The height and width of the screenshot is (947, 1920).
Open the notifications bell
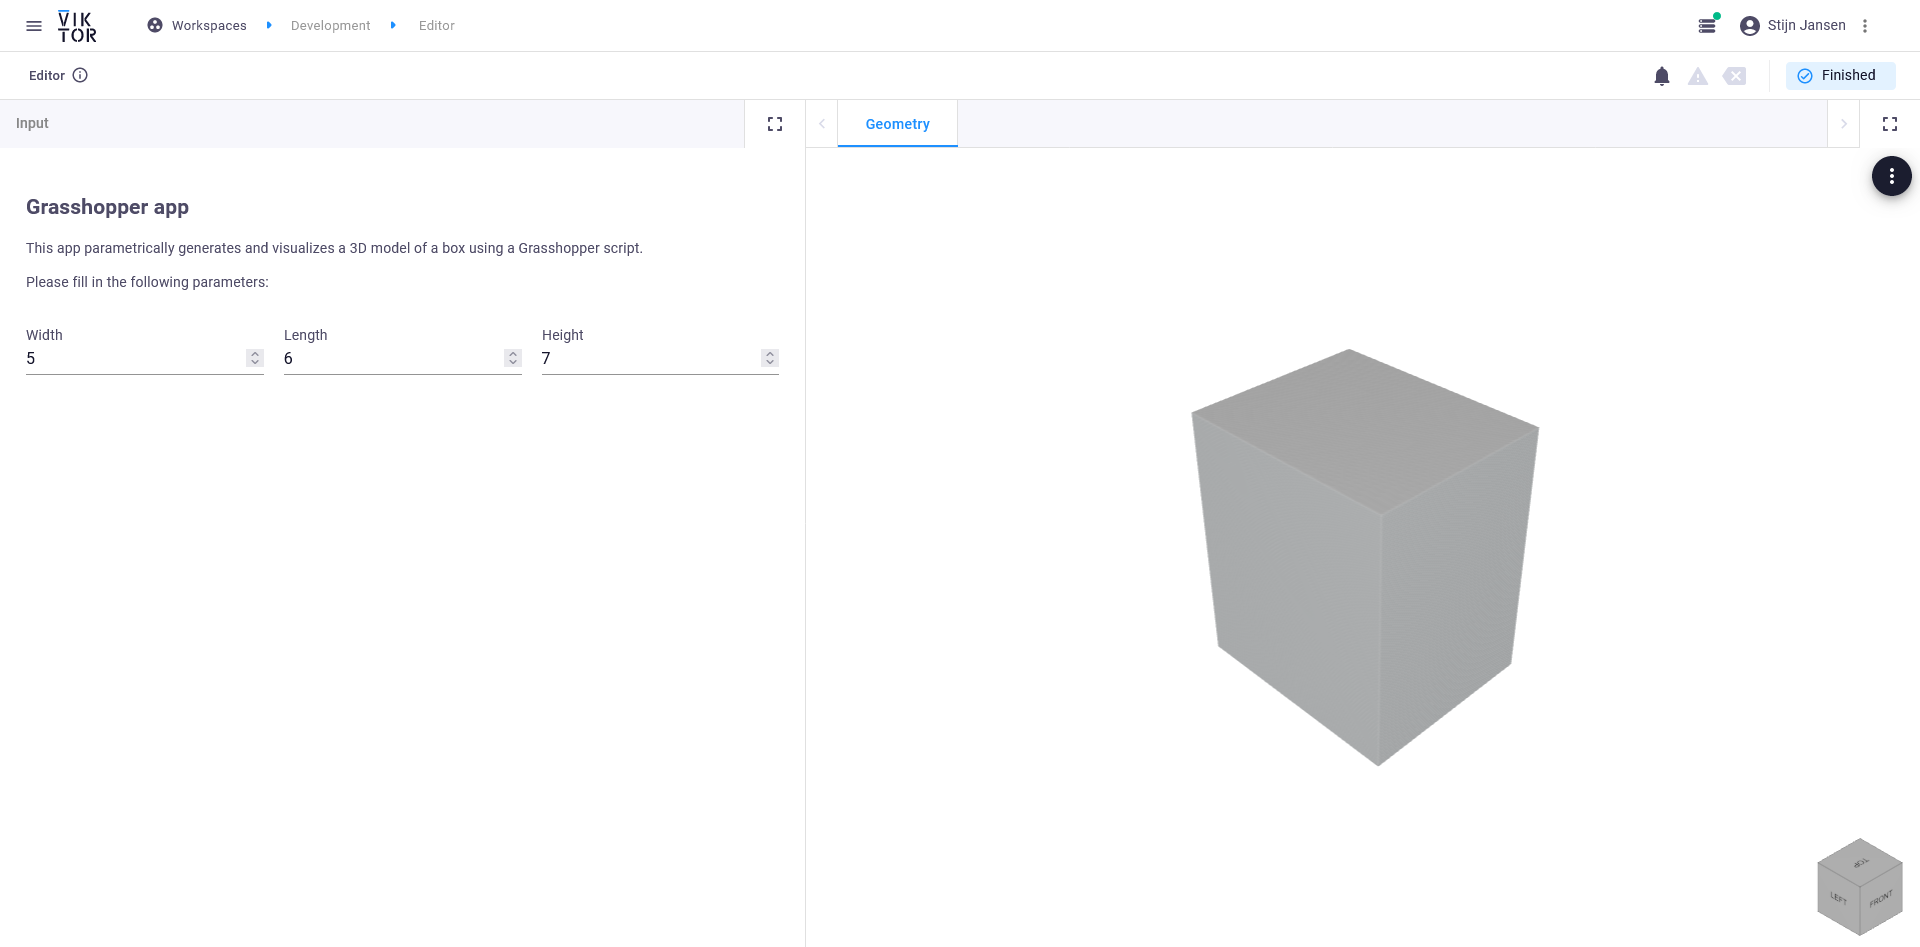click(x=1661, y=76)
